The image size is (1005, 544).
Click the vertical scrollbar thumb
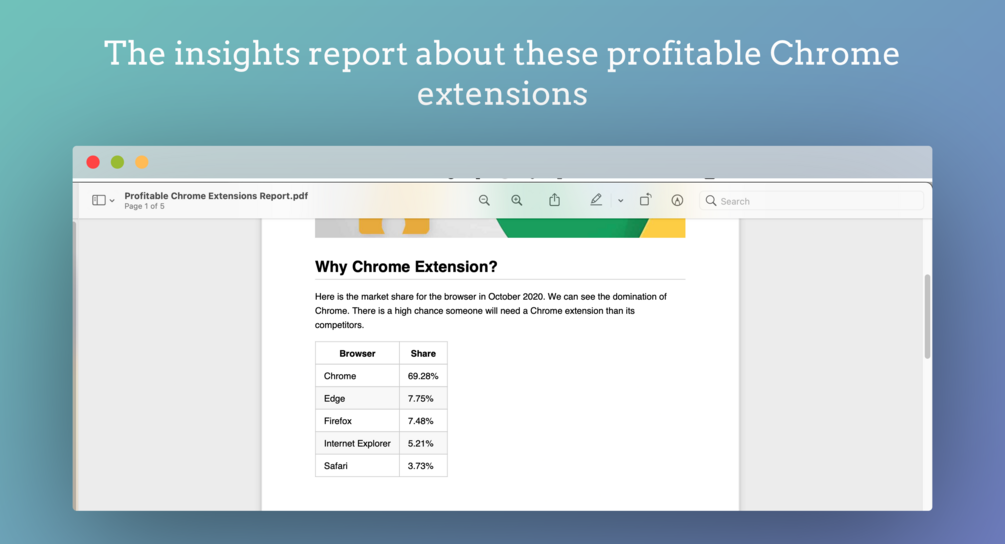927,317
